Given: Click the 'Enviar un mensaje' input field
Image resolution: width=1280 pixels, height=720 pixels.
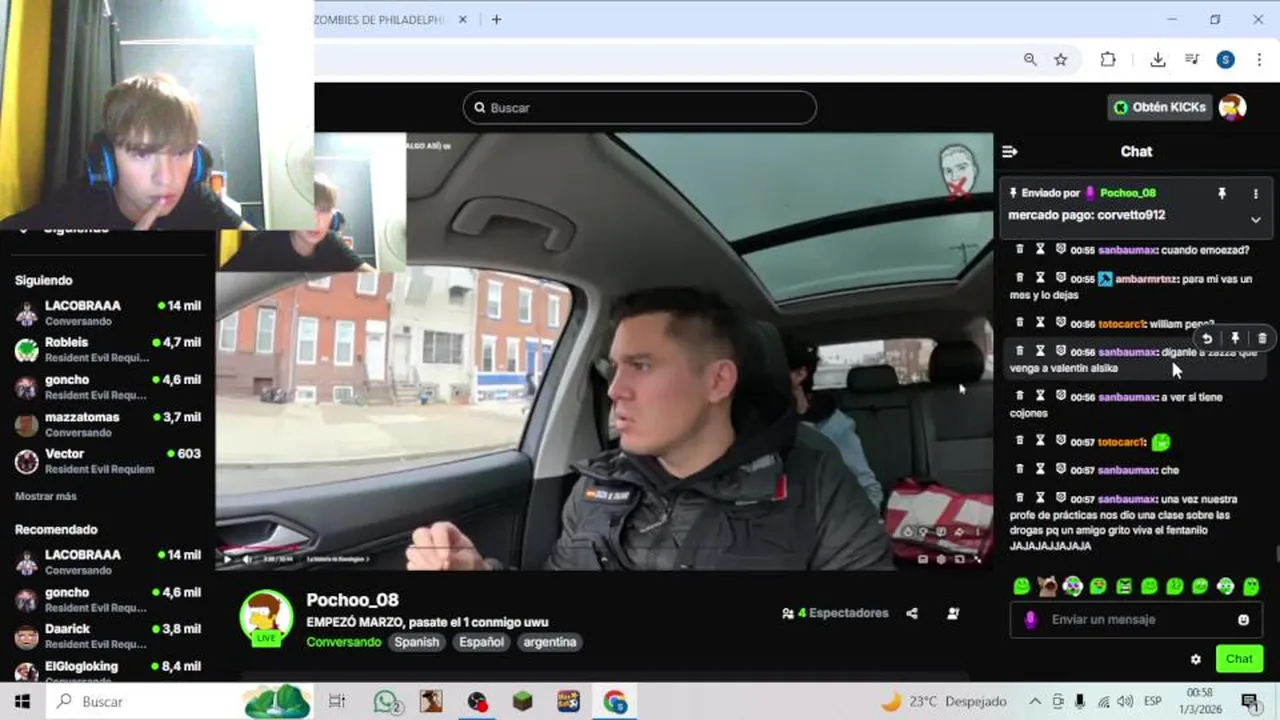Looking at the screenshot, I should click(x=1135, y=620).
